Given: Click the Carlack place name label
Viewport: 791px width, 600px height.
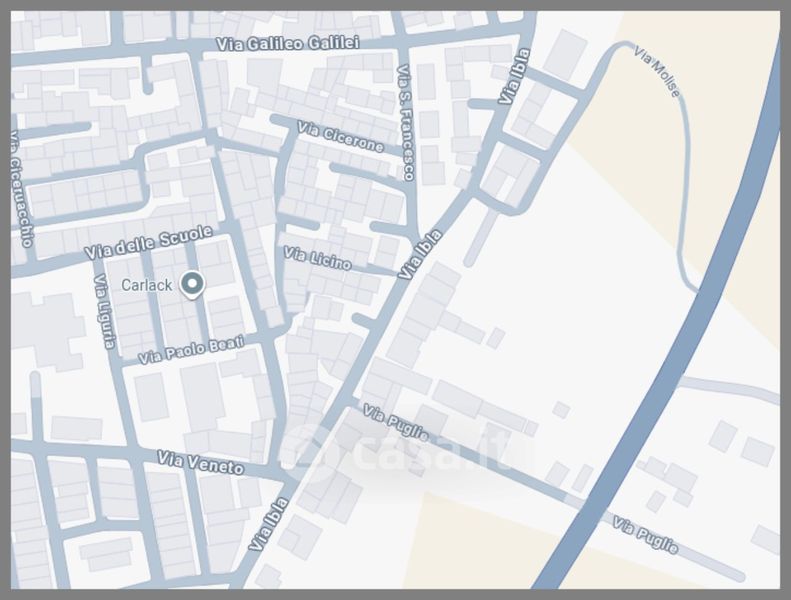Looking at the screenshot, I should click(147, 285).
